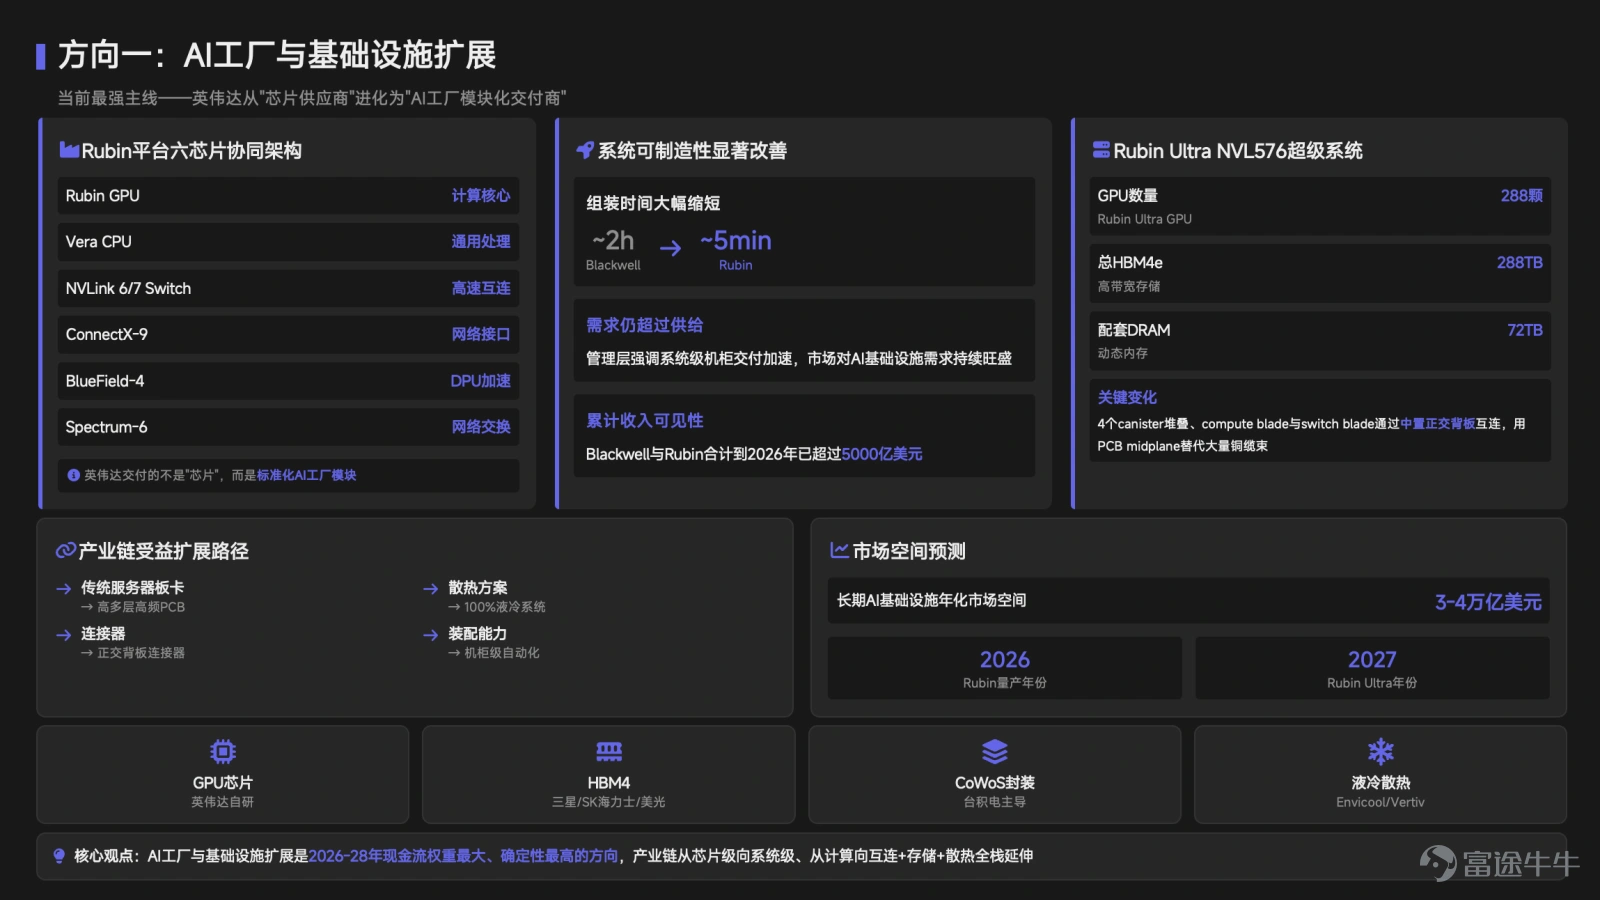
Task: Click the 机柜级自动化 sub-item
Action: click(x=502, y=653)
